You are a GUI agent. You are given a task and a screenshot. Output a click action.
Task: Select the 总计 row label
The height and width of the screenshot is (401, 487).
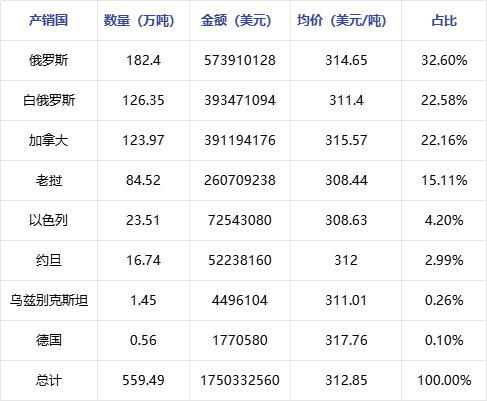pyautogui.click(x=49, y=380)
